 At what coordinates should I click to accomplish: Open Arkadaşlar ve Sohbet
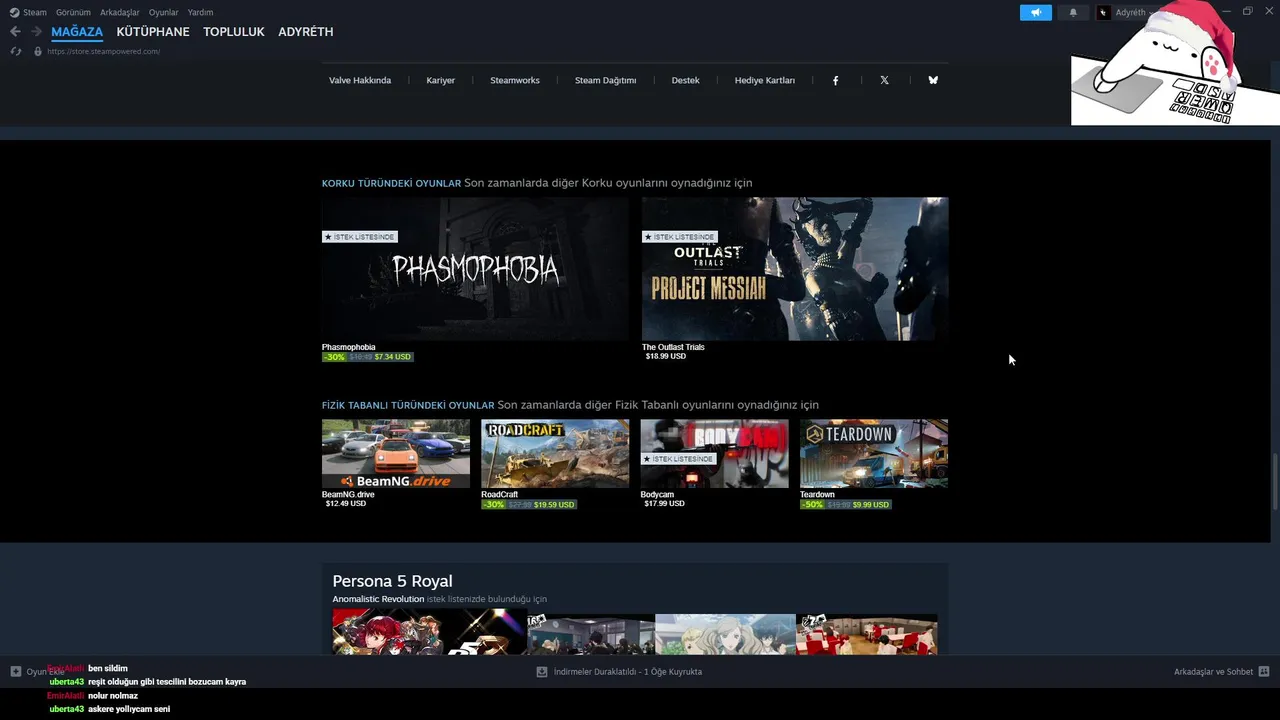point(1213,672)
